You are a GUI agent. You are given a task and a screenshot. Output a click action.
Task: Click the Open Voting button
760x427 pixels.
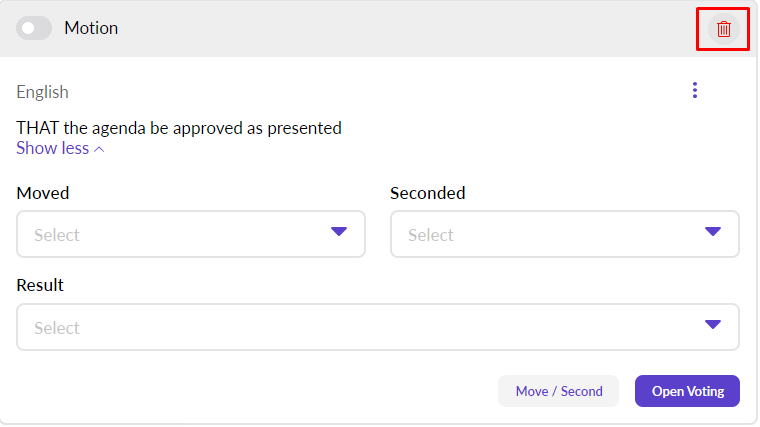[687, 391]
